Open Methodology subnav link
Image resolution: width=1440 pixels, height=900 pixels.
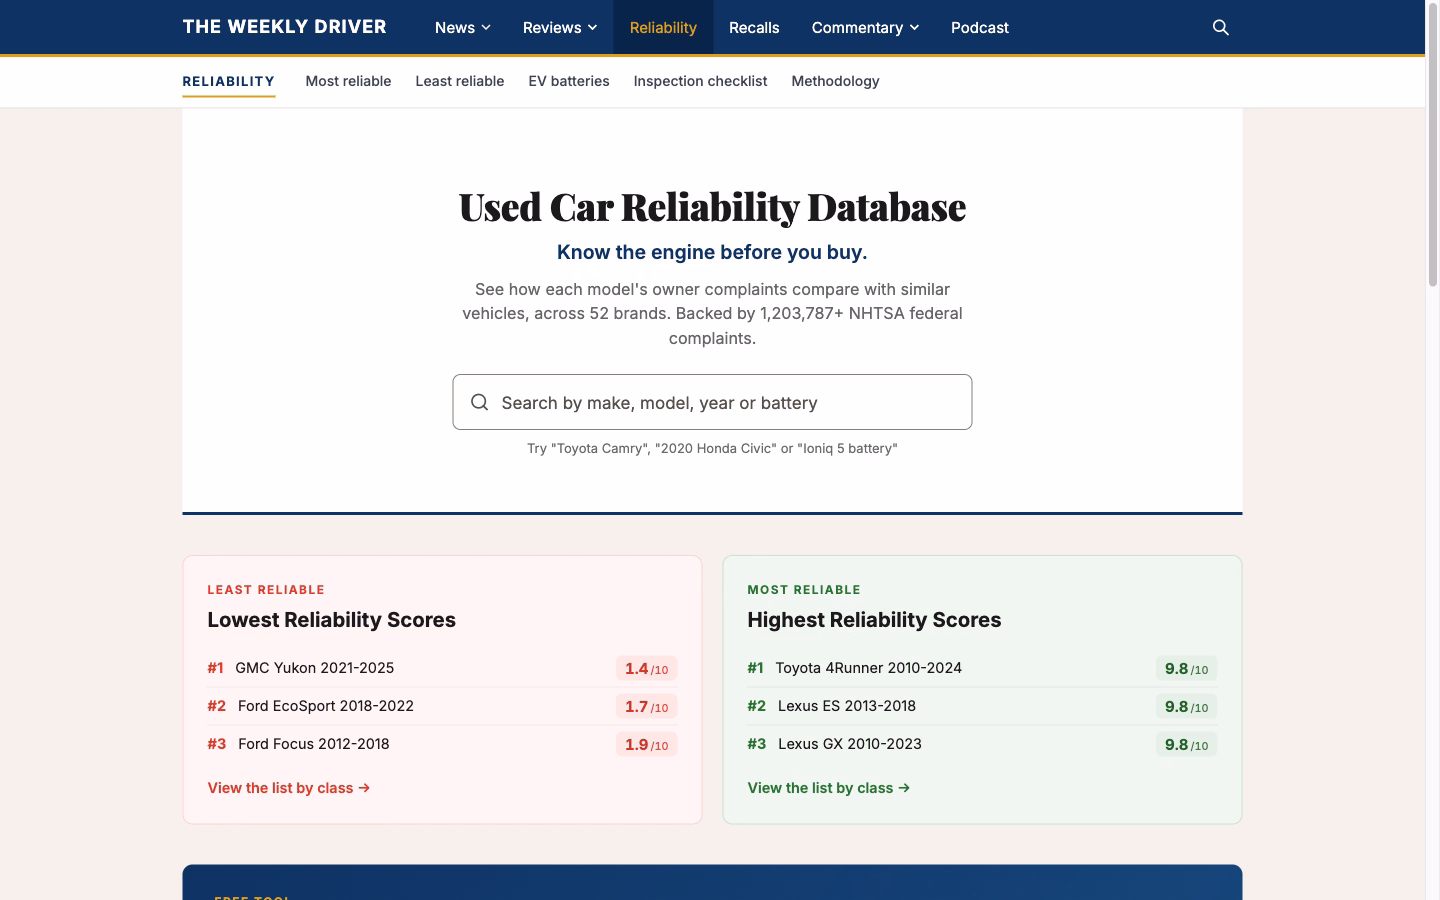pos(835,81)
